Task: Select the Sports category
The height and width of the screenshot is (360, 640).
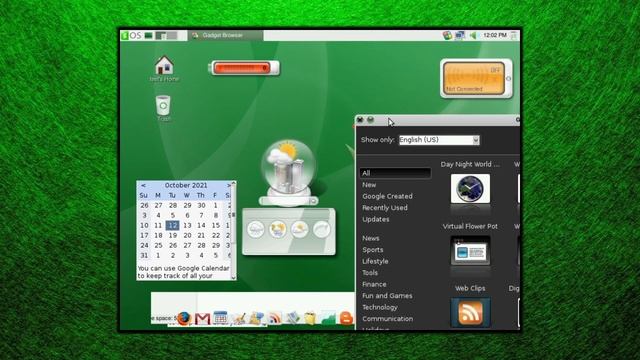Action: [373, 250]
